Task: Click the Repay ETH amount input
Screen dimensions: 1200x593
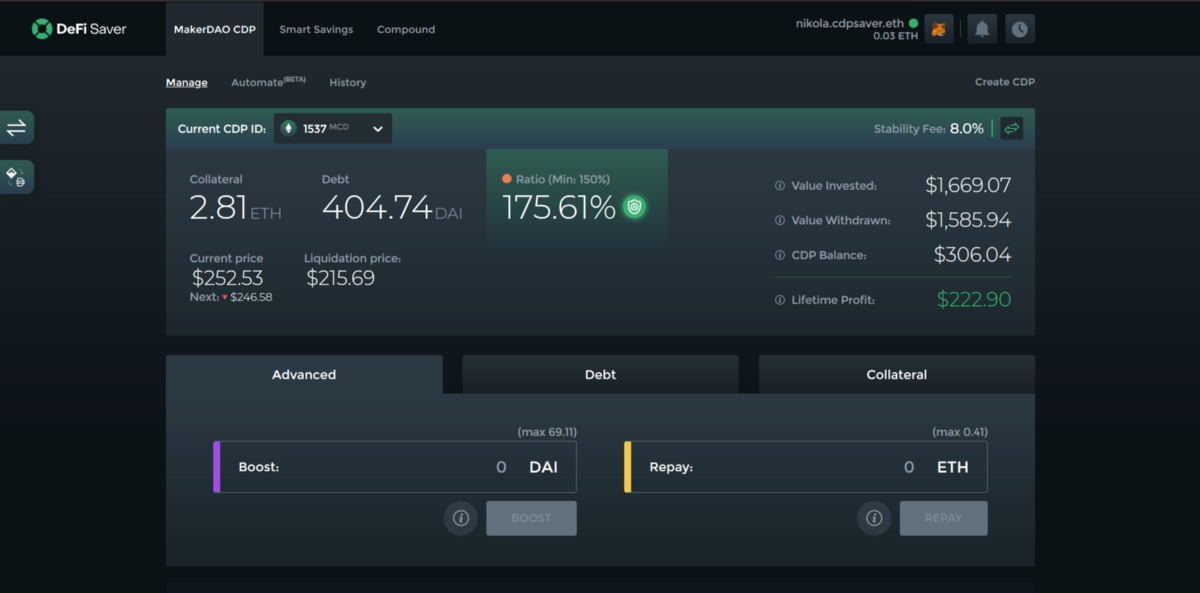Action: coord(806,467)
